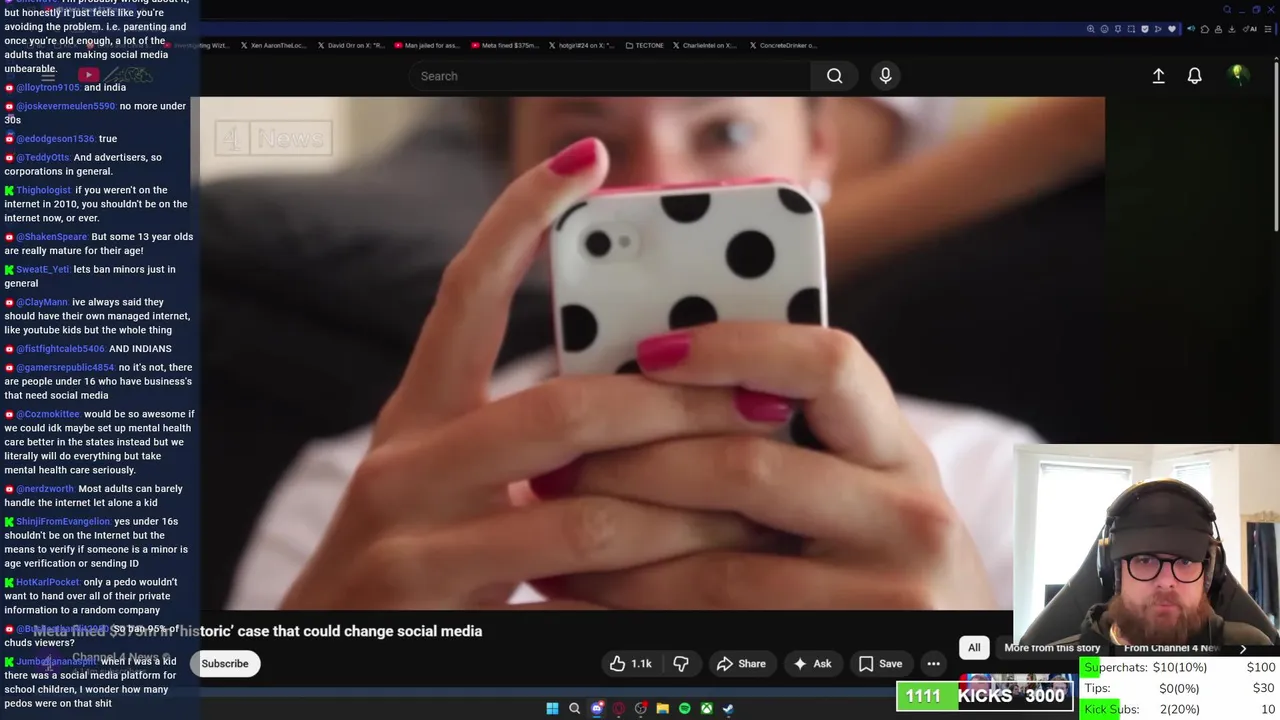Viewport: 1280px width, 720px height.
Task: Open Steam from the taskbar
Action: pyautogui.click(x=728, y=708)
